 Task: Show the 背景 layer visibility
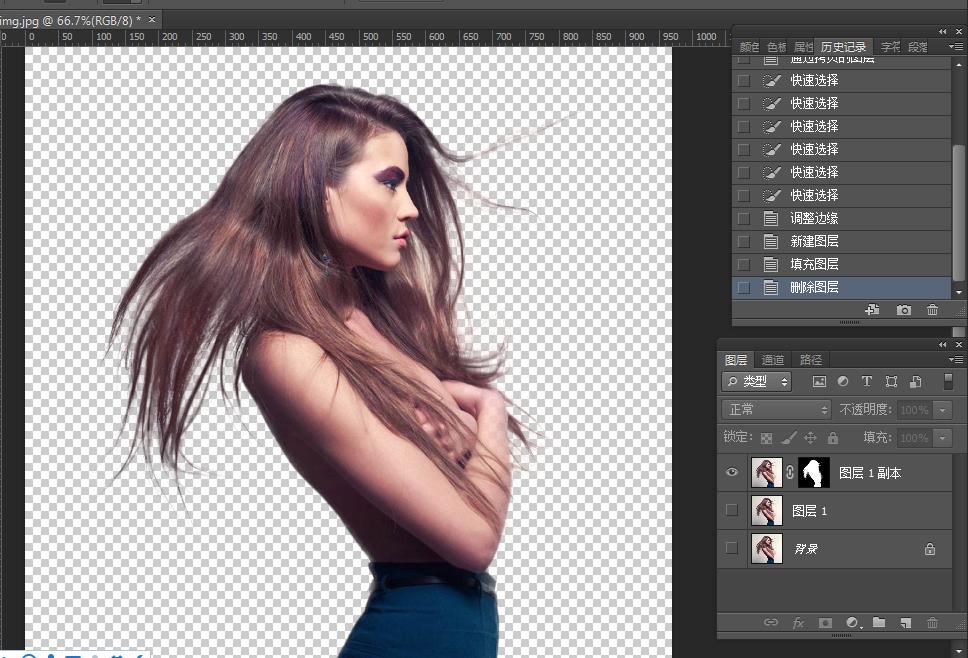(x=731, y=548)
